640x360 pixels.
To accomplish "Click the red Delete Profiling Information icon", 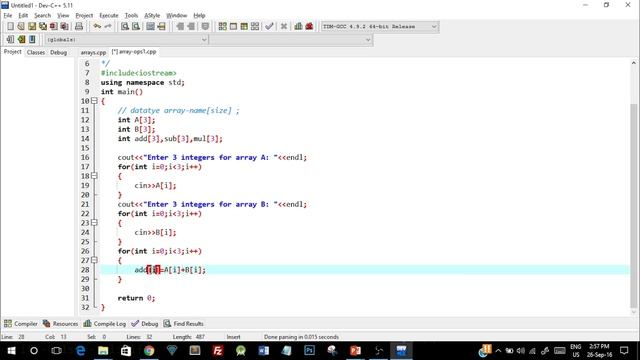I will click(309, 27).
